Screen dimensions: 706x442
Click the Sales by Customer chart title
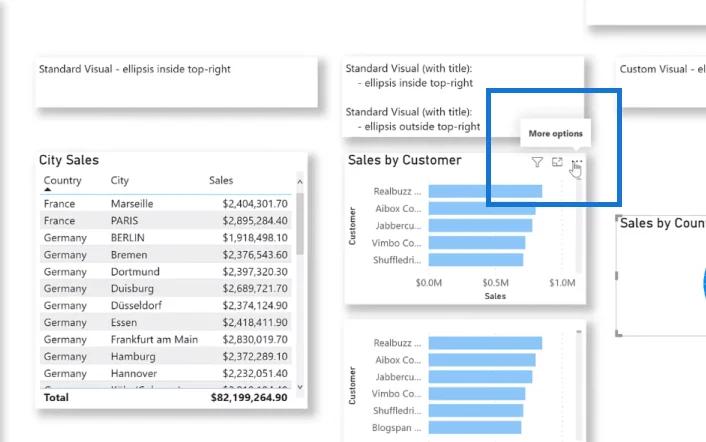[404, 160]
